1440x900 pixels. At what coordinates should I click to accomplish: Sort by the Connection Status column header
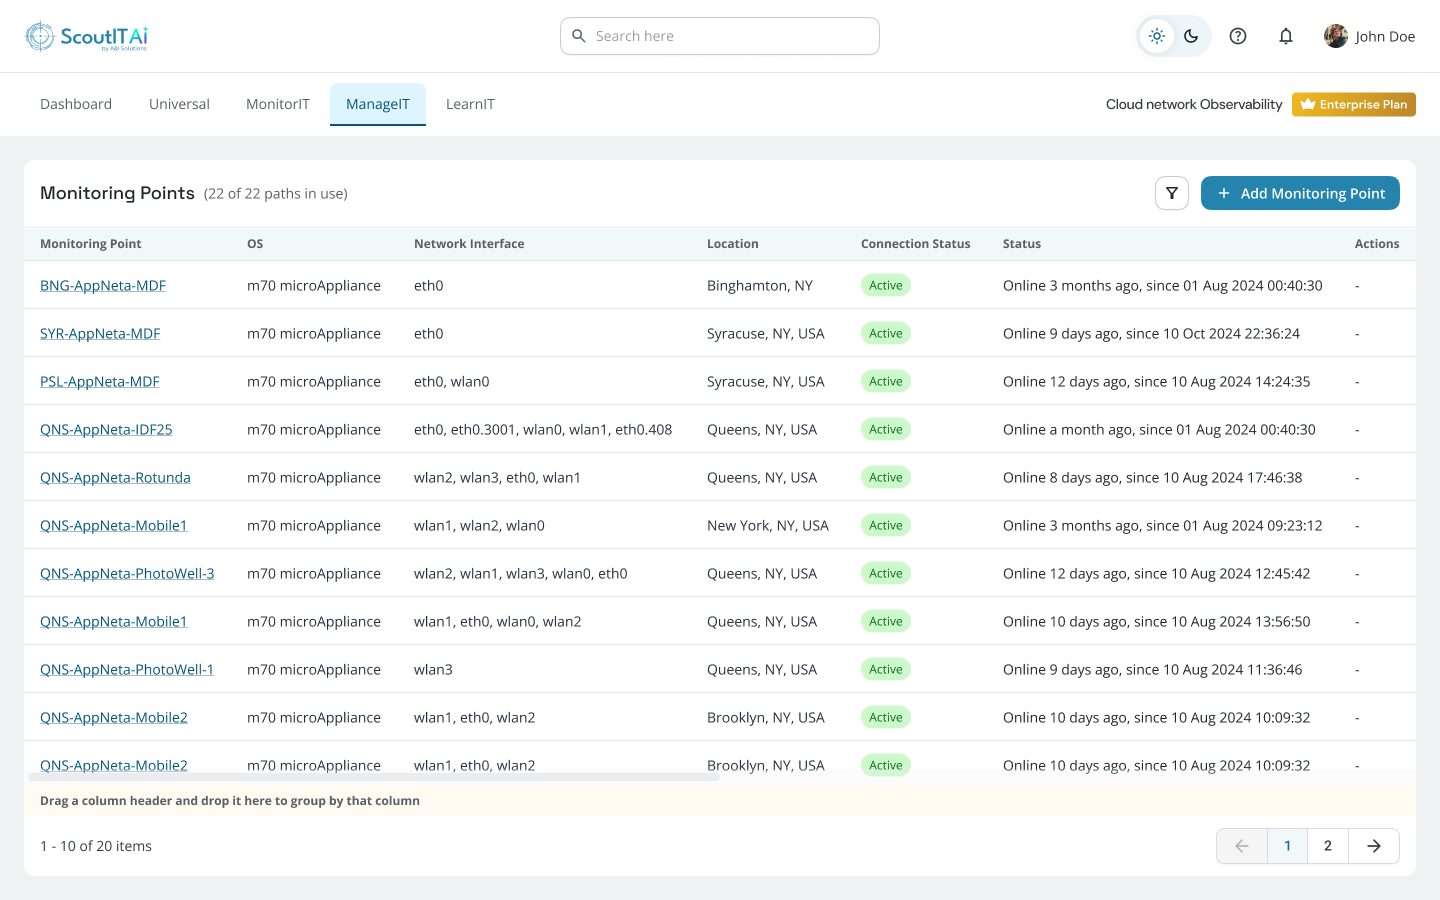tap(915, 243)
